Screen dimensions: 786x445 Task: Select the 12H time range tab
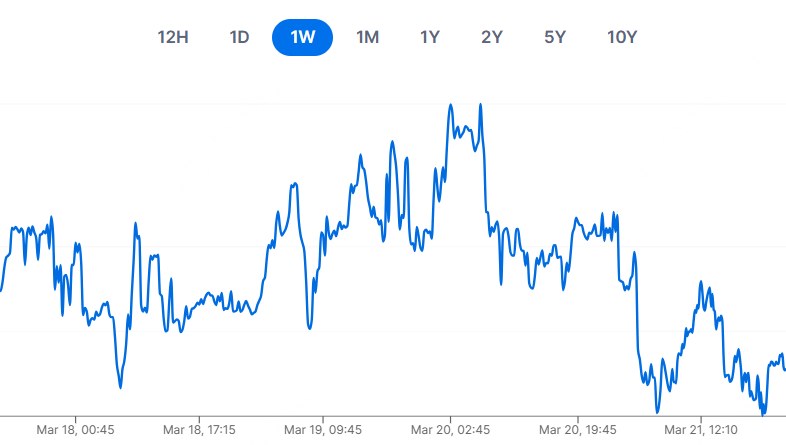173,38
